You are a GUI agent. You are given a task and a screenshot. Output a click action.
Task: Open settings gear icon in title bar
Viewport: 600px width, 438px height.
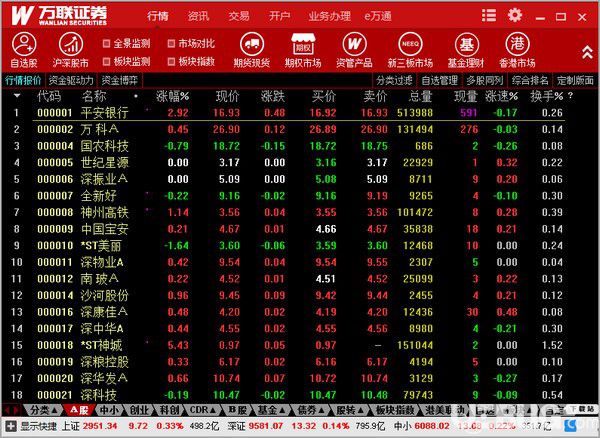coord(515,16)
